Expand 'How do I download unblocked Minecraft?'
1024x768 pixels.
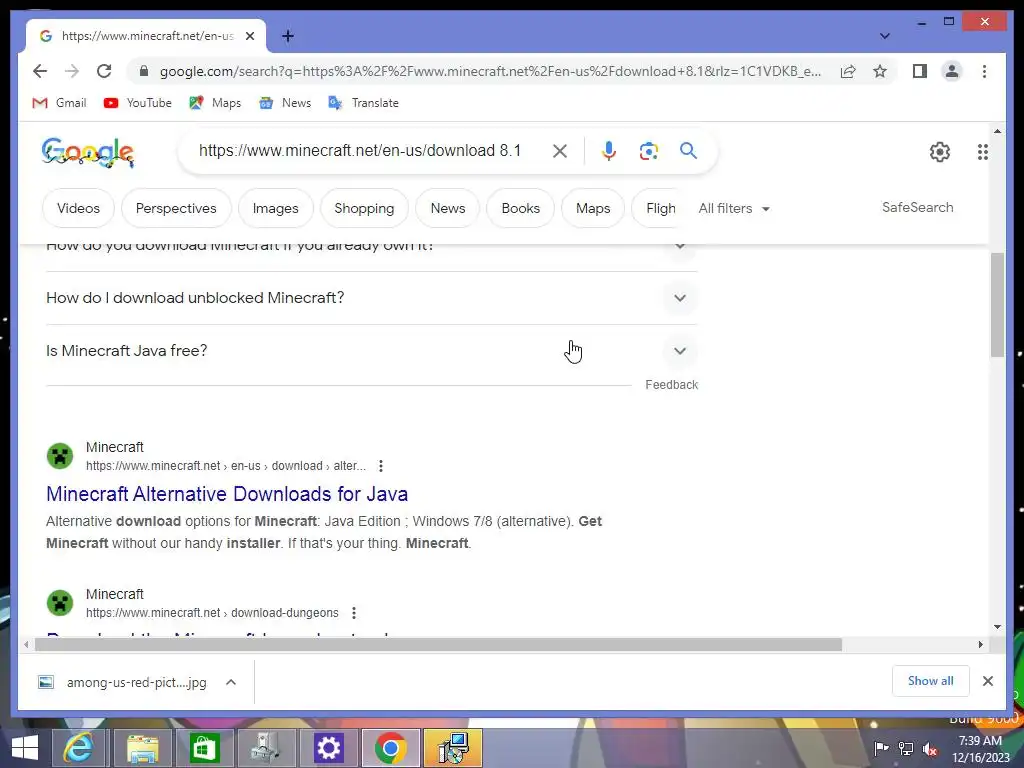click(372, 298)
